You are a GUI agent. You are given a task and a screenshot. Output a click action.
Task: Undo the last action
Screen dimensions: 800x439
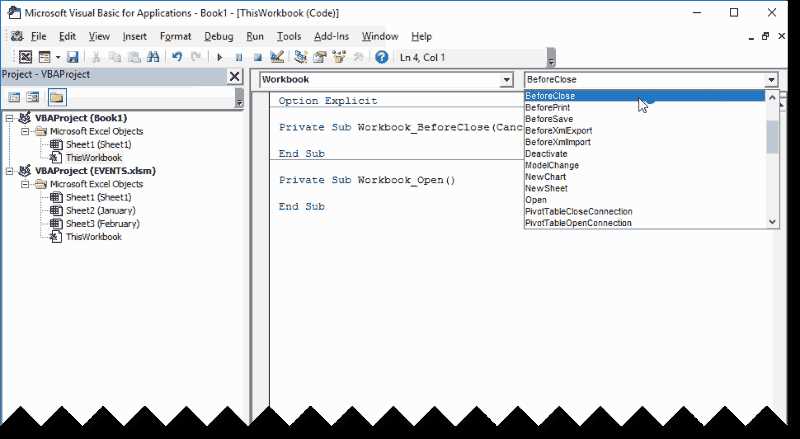point(177,57)
